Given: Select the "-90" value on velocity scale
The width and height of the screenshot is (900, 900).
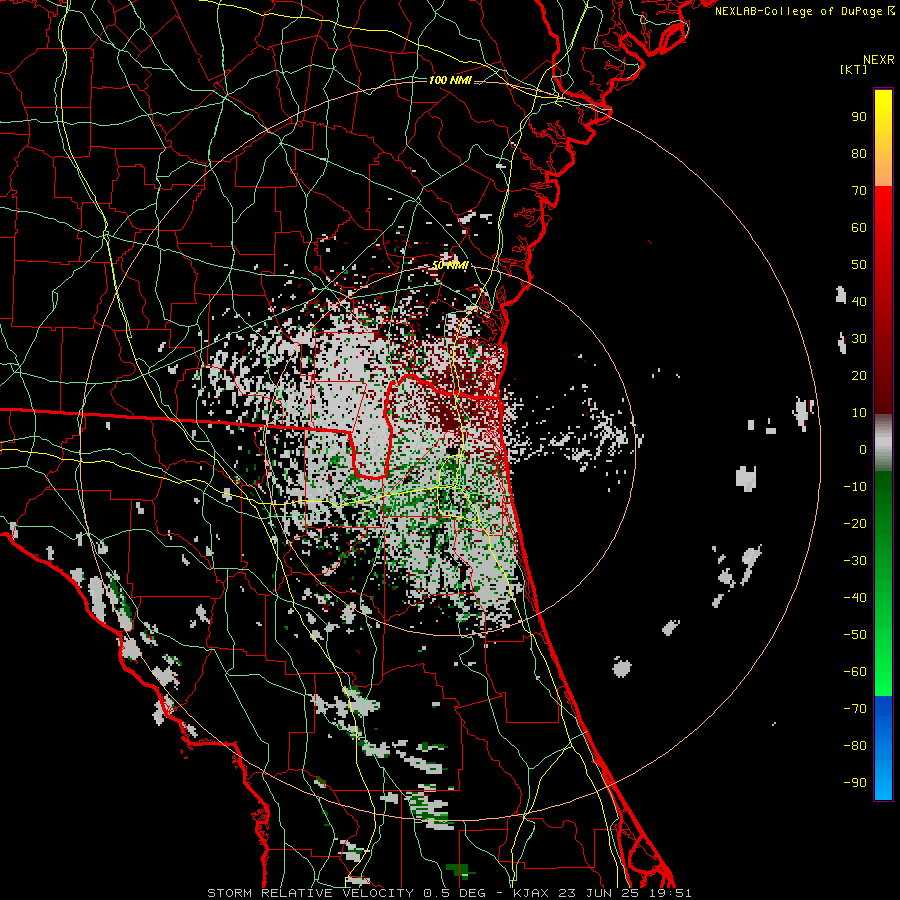Looking at the screenshot, I should (855, 783).
